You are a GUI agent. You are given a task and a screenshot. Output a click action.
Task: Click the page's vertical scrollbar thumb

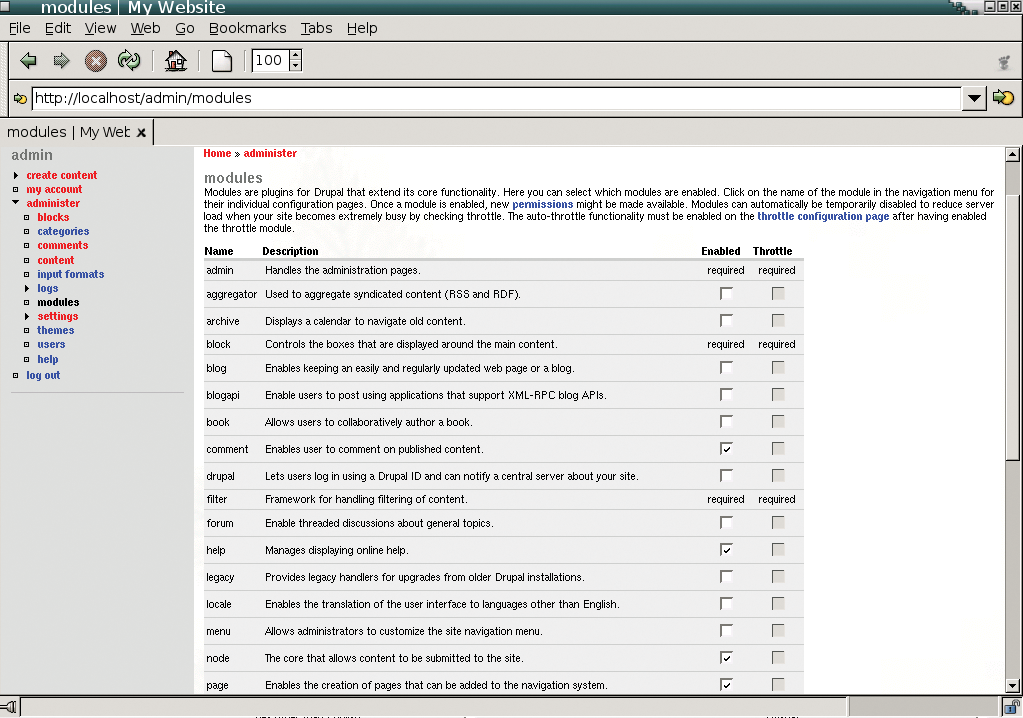[1013, 326]
